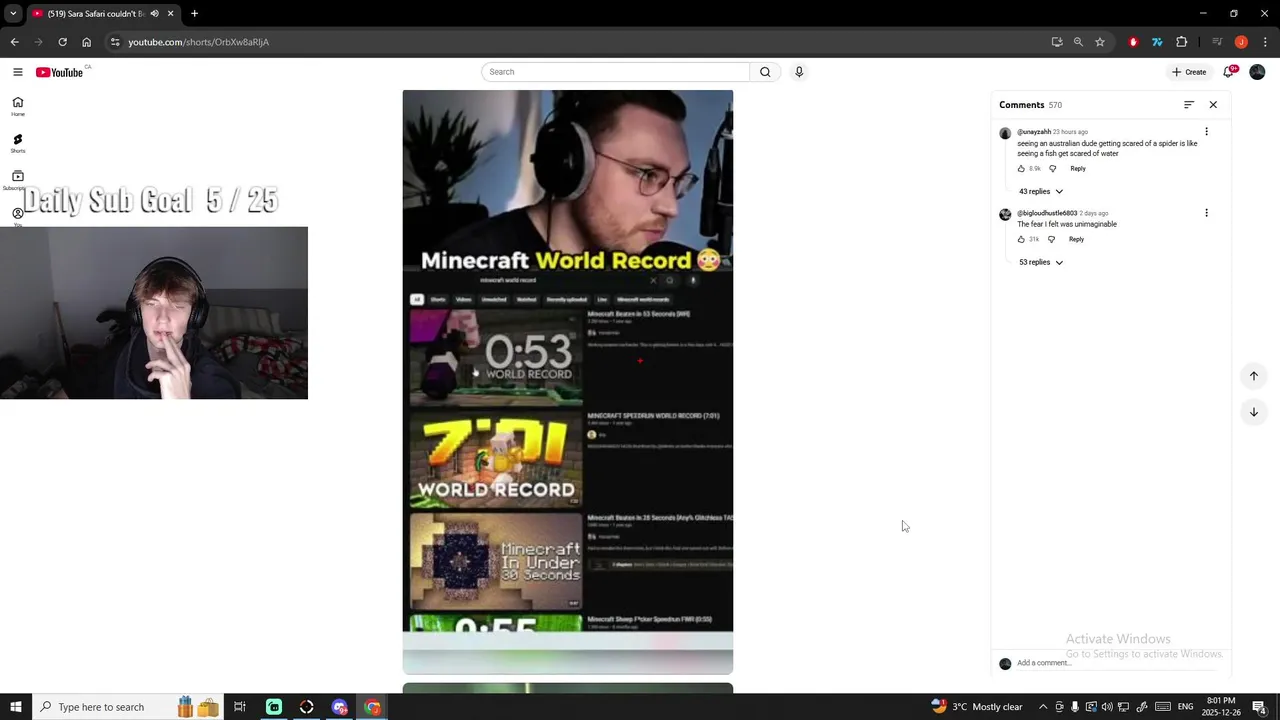Expand the 53 replies thread
This screenshot has height=720, width=1280.
[1041, 262]
